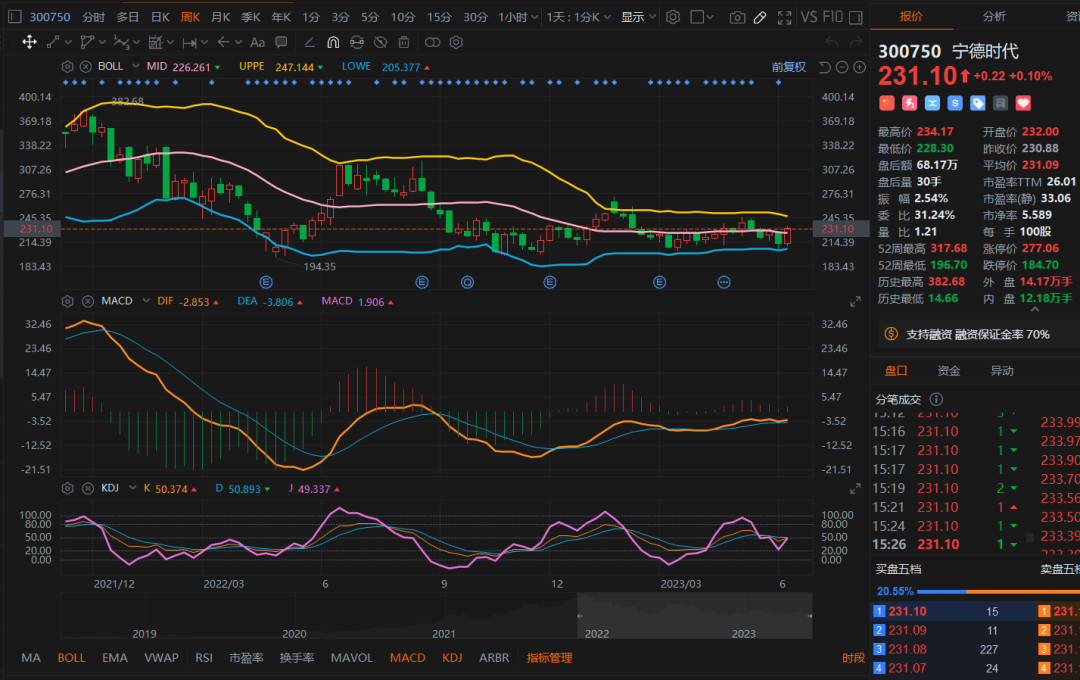Select the move/pan crosshair tool
The image size is (1080, 680).
[x=29, y=42]
